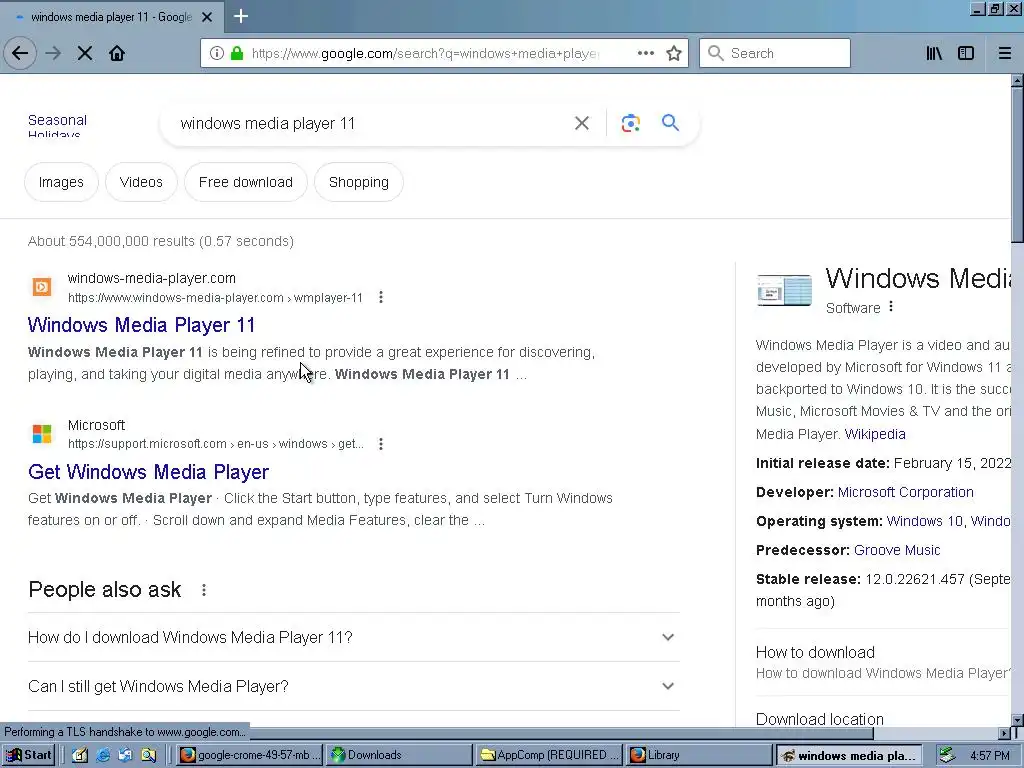The width and height of the screenshot is (1024, 768).
Task: Open Groove Music predecessor link
Action: [897, 550]
